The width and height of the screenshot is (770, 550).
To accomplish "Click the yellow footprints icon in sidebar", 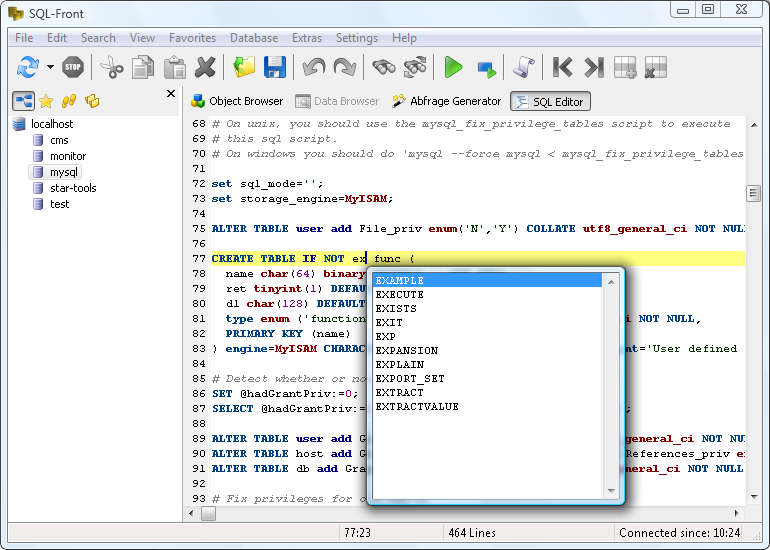I will tap(69, 101).
